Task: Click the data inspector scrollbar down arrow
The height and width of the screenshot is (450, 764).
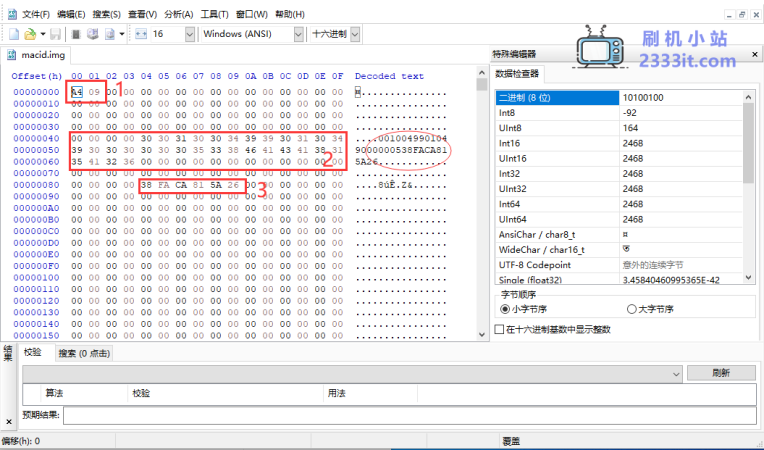Action: click(x=749, y=278)
